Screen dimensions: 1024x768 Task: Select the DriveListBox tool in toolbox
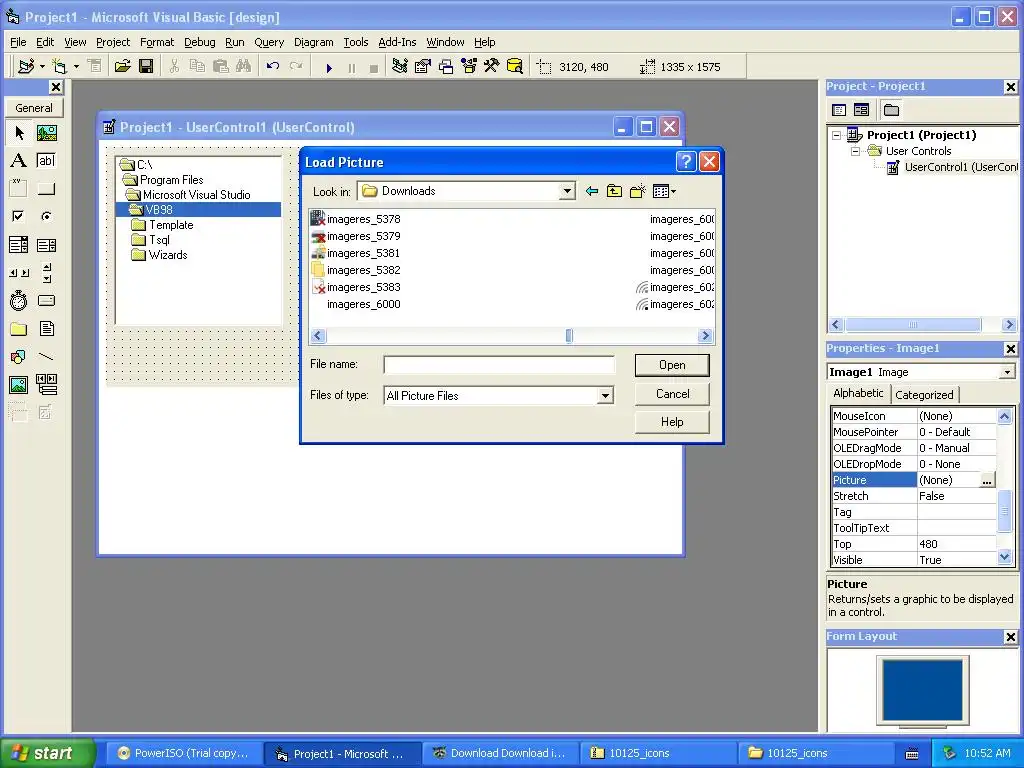pyautogui.click(x=46, y=300)
